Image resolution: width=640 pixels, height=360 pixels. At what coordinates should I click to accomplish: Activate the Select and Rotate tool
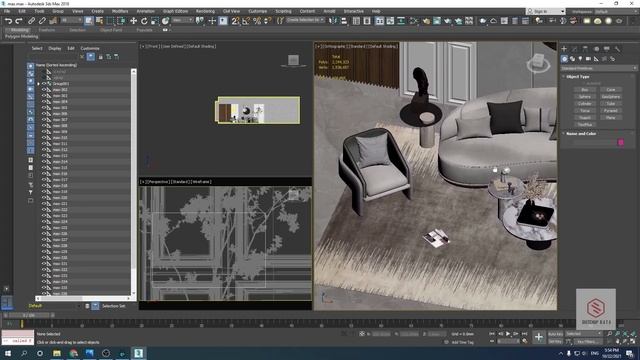click(x=144, y=21)
